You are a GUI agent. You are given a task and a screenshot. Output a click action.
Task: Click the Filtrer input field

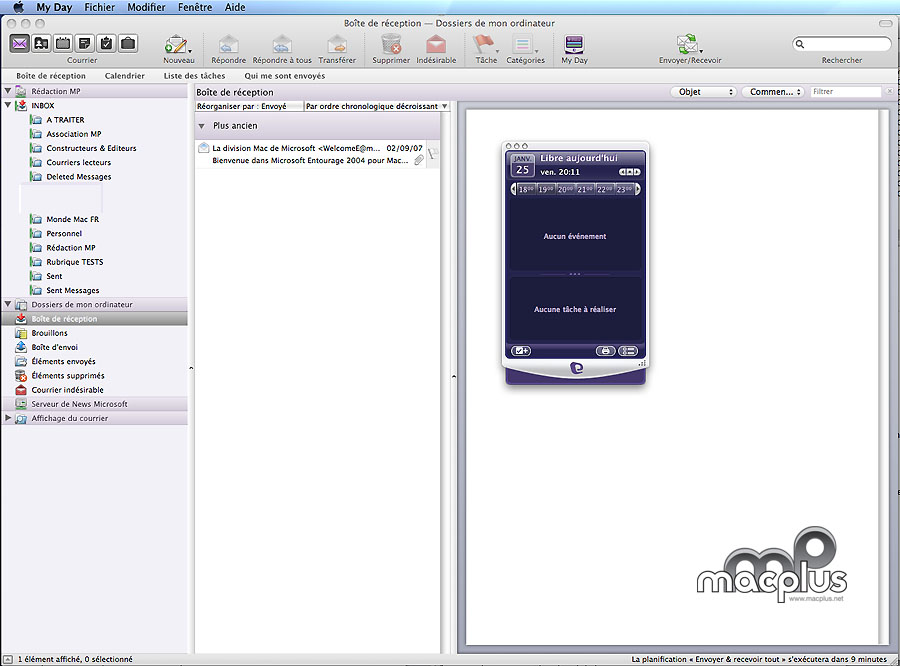pyautogui.click(x=846, y=92)
